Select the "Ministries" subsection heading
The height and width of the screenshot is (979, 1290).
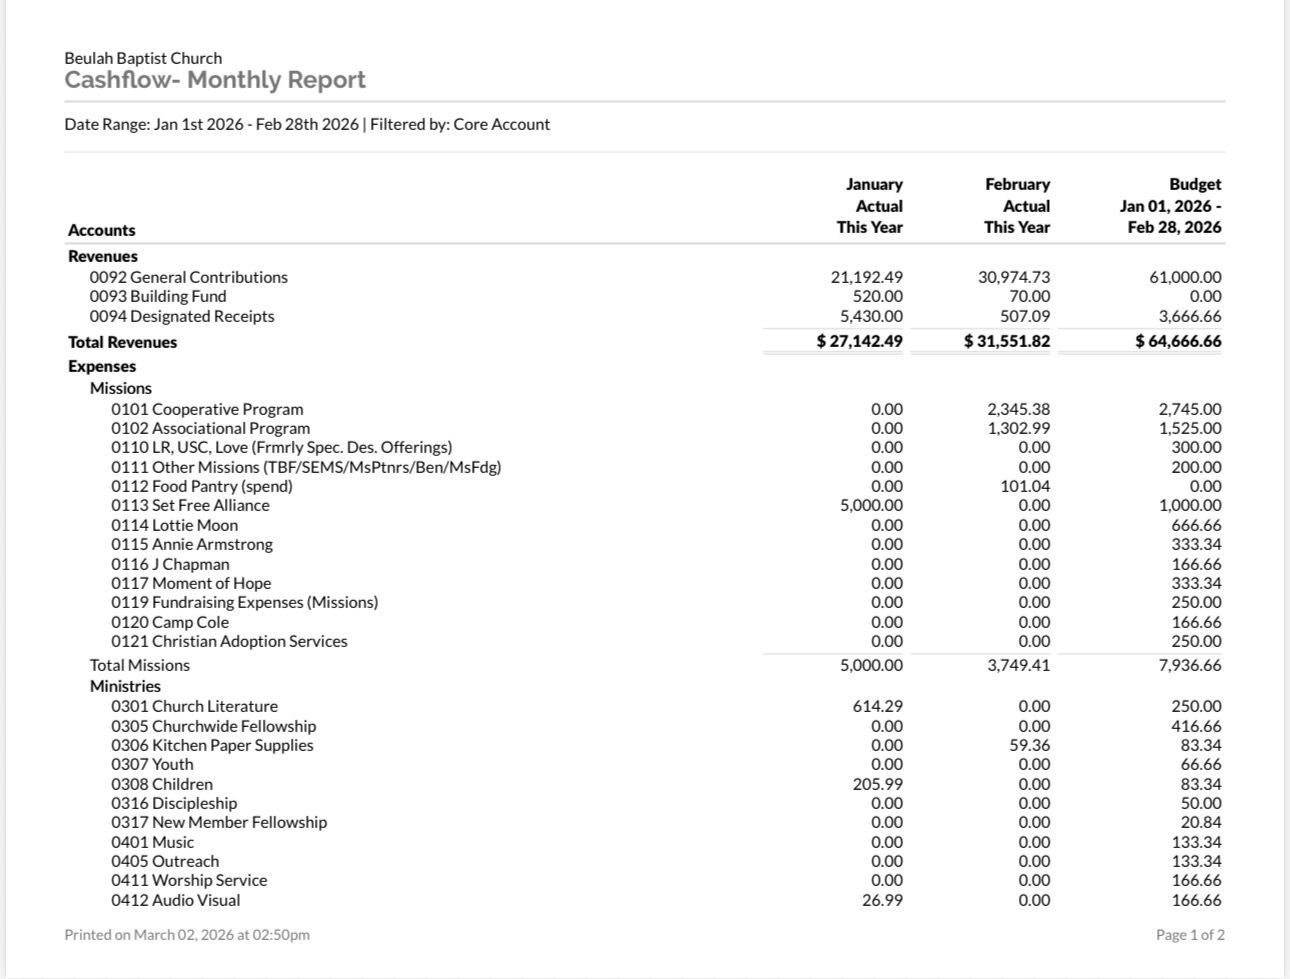125,686
